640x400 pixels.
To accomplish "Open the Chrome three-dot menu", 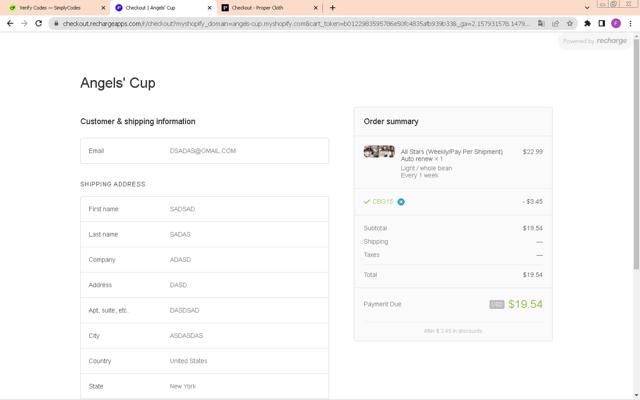I will tap(630, 24).
